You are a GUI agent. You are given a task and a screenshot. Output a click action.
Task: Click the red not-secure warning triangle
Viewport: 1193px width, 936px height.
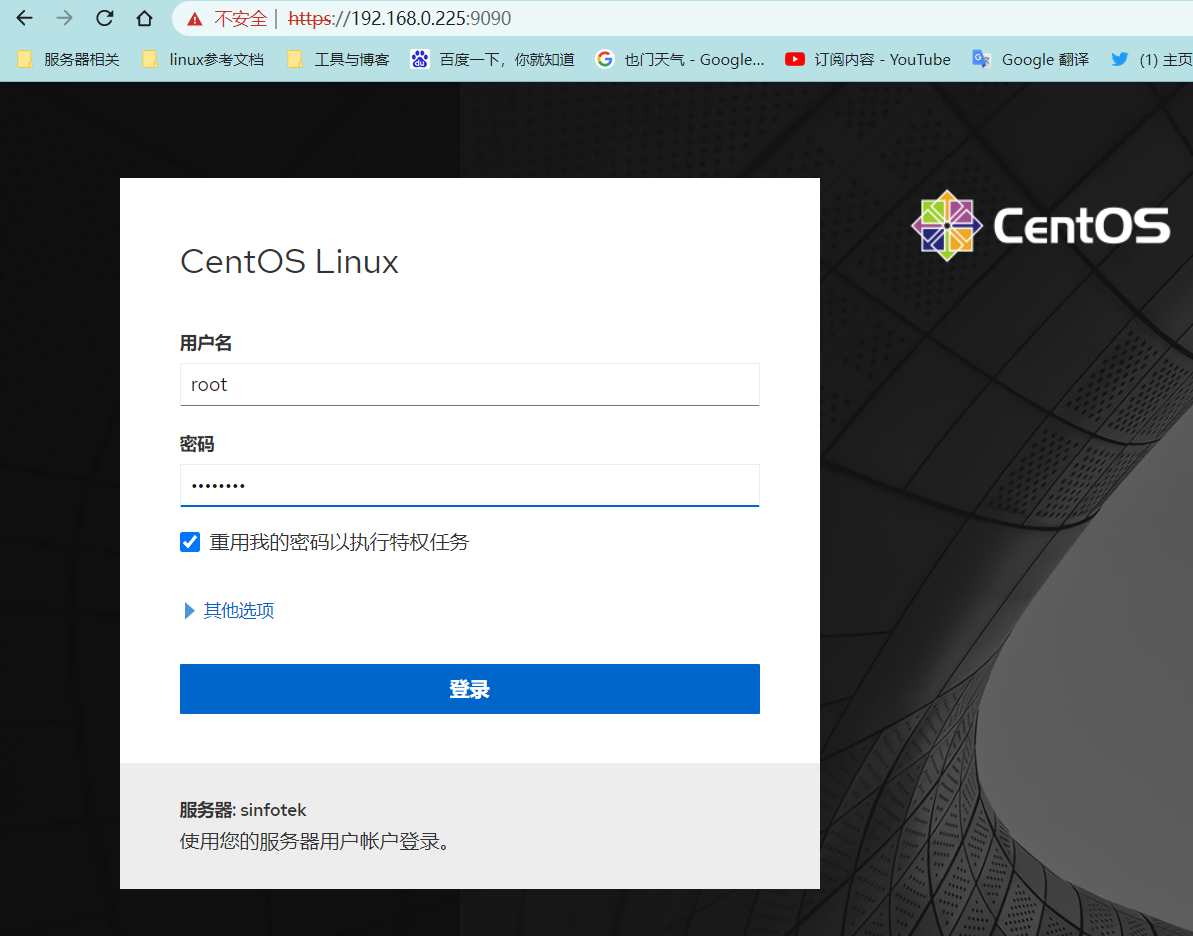coord(194,19)
